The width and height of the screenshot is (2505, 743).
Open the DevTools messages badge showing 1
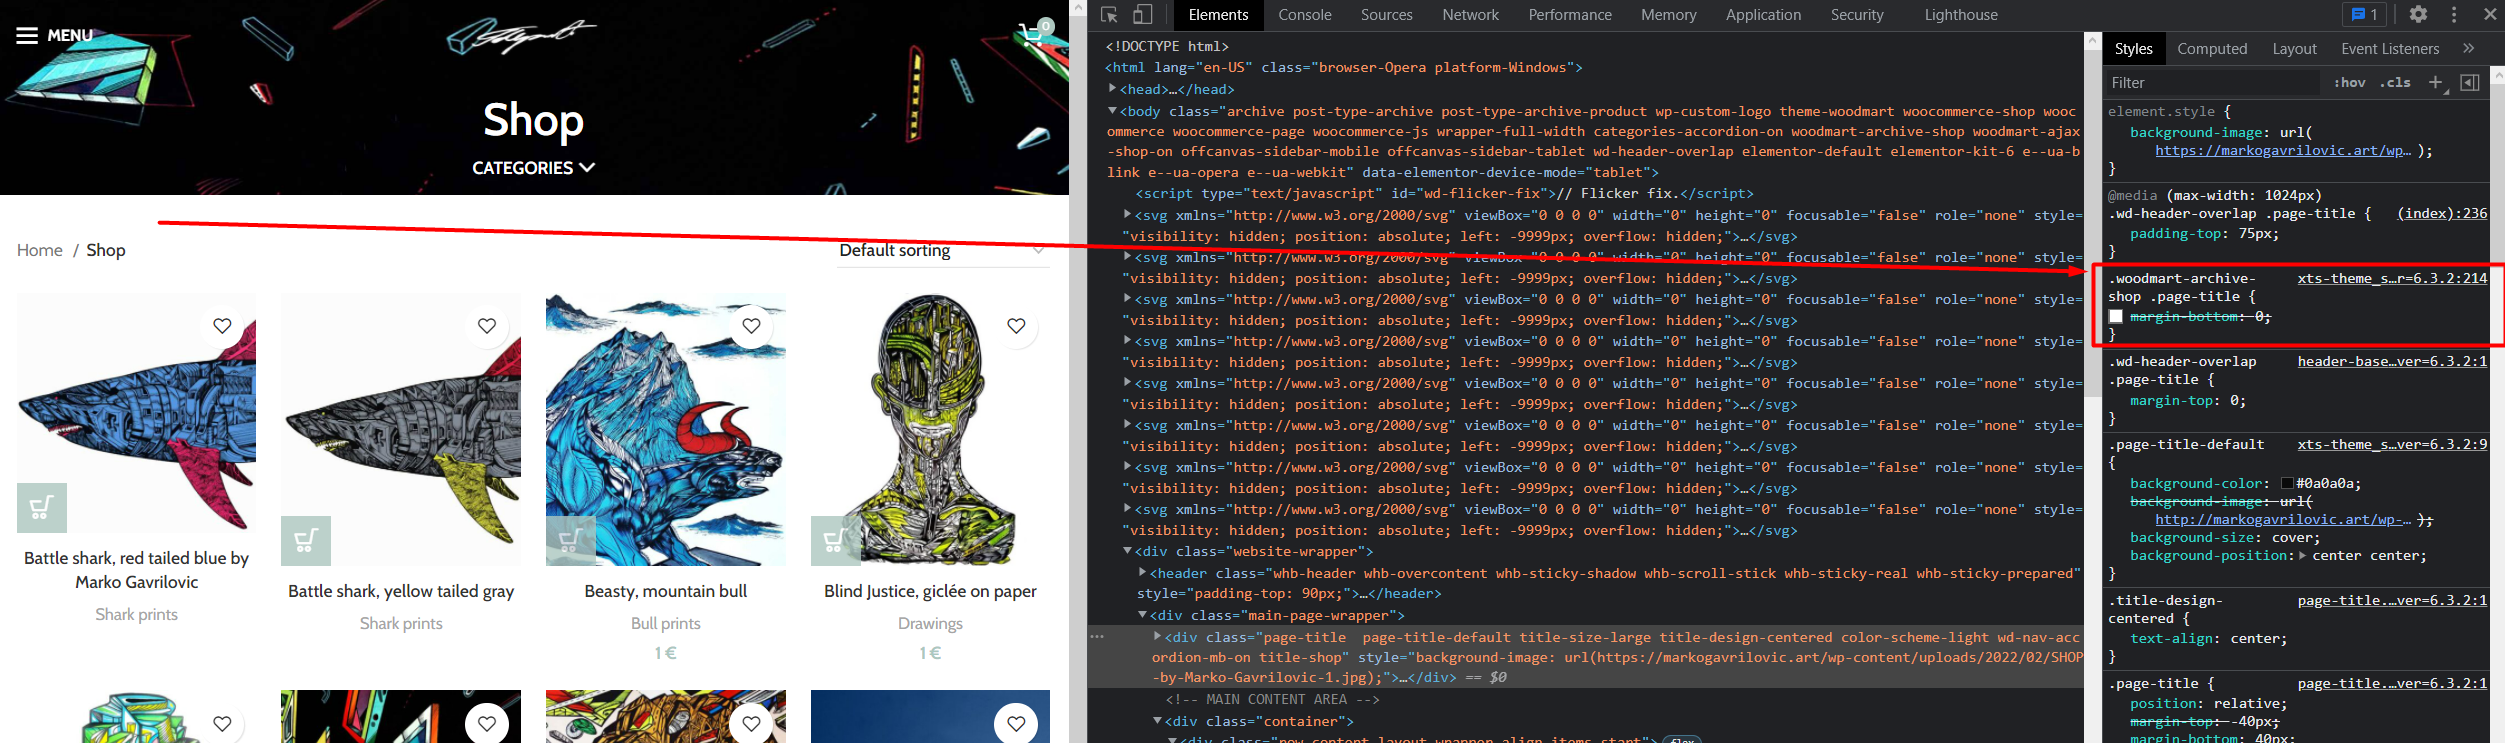tap(2364, 15)
